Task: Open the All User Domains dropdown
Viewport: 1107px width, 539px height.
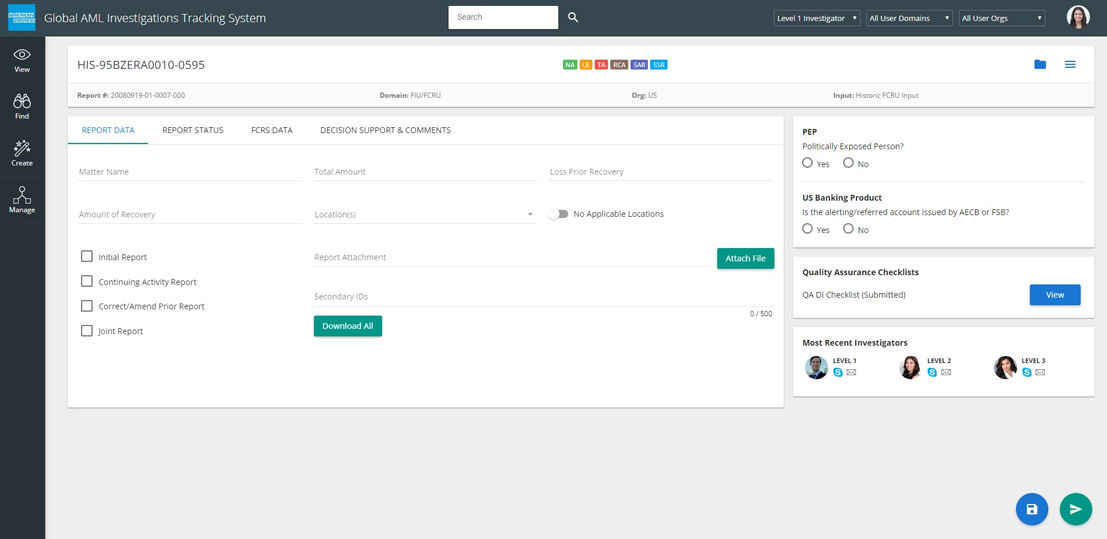Action: pos(909,18)
